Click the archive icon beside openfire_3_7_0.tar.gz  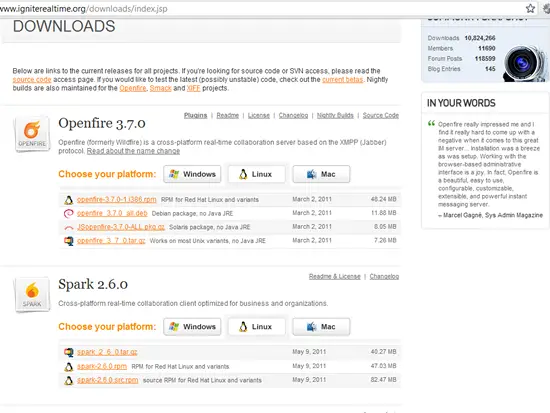[69, 241]
